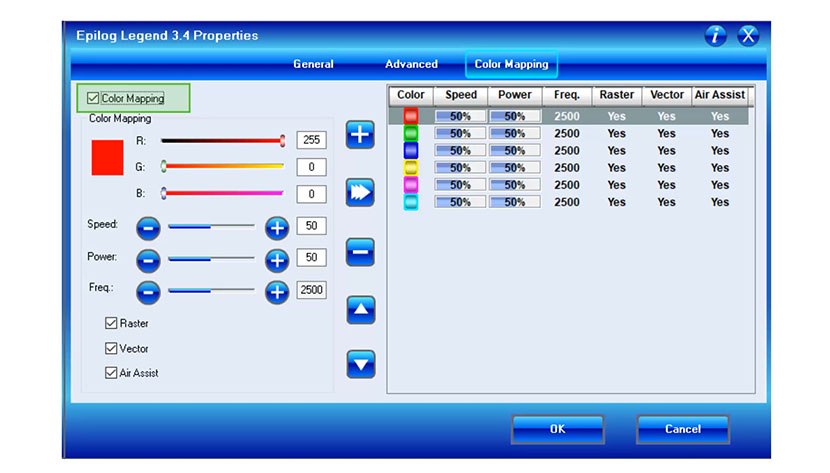The width and height of the screenshot is (830, 473).
Task: Click Air Assist Yes in the blue row
Action: tap(720, 151)
